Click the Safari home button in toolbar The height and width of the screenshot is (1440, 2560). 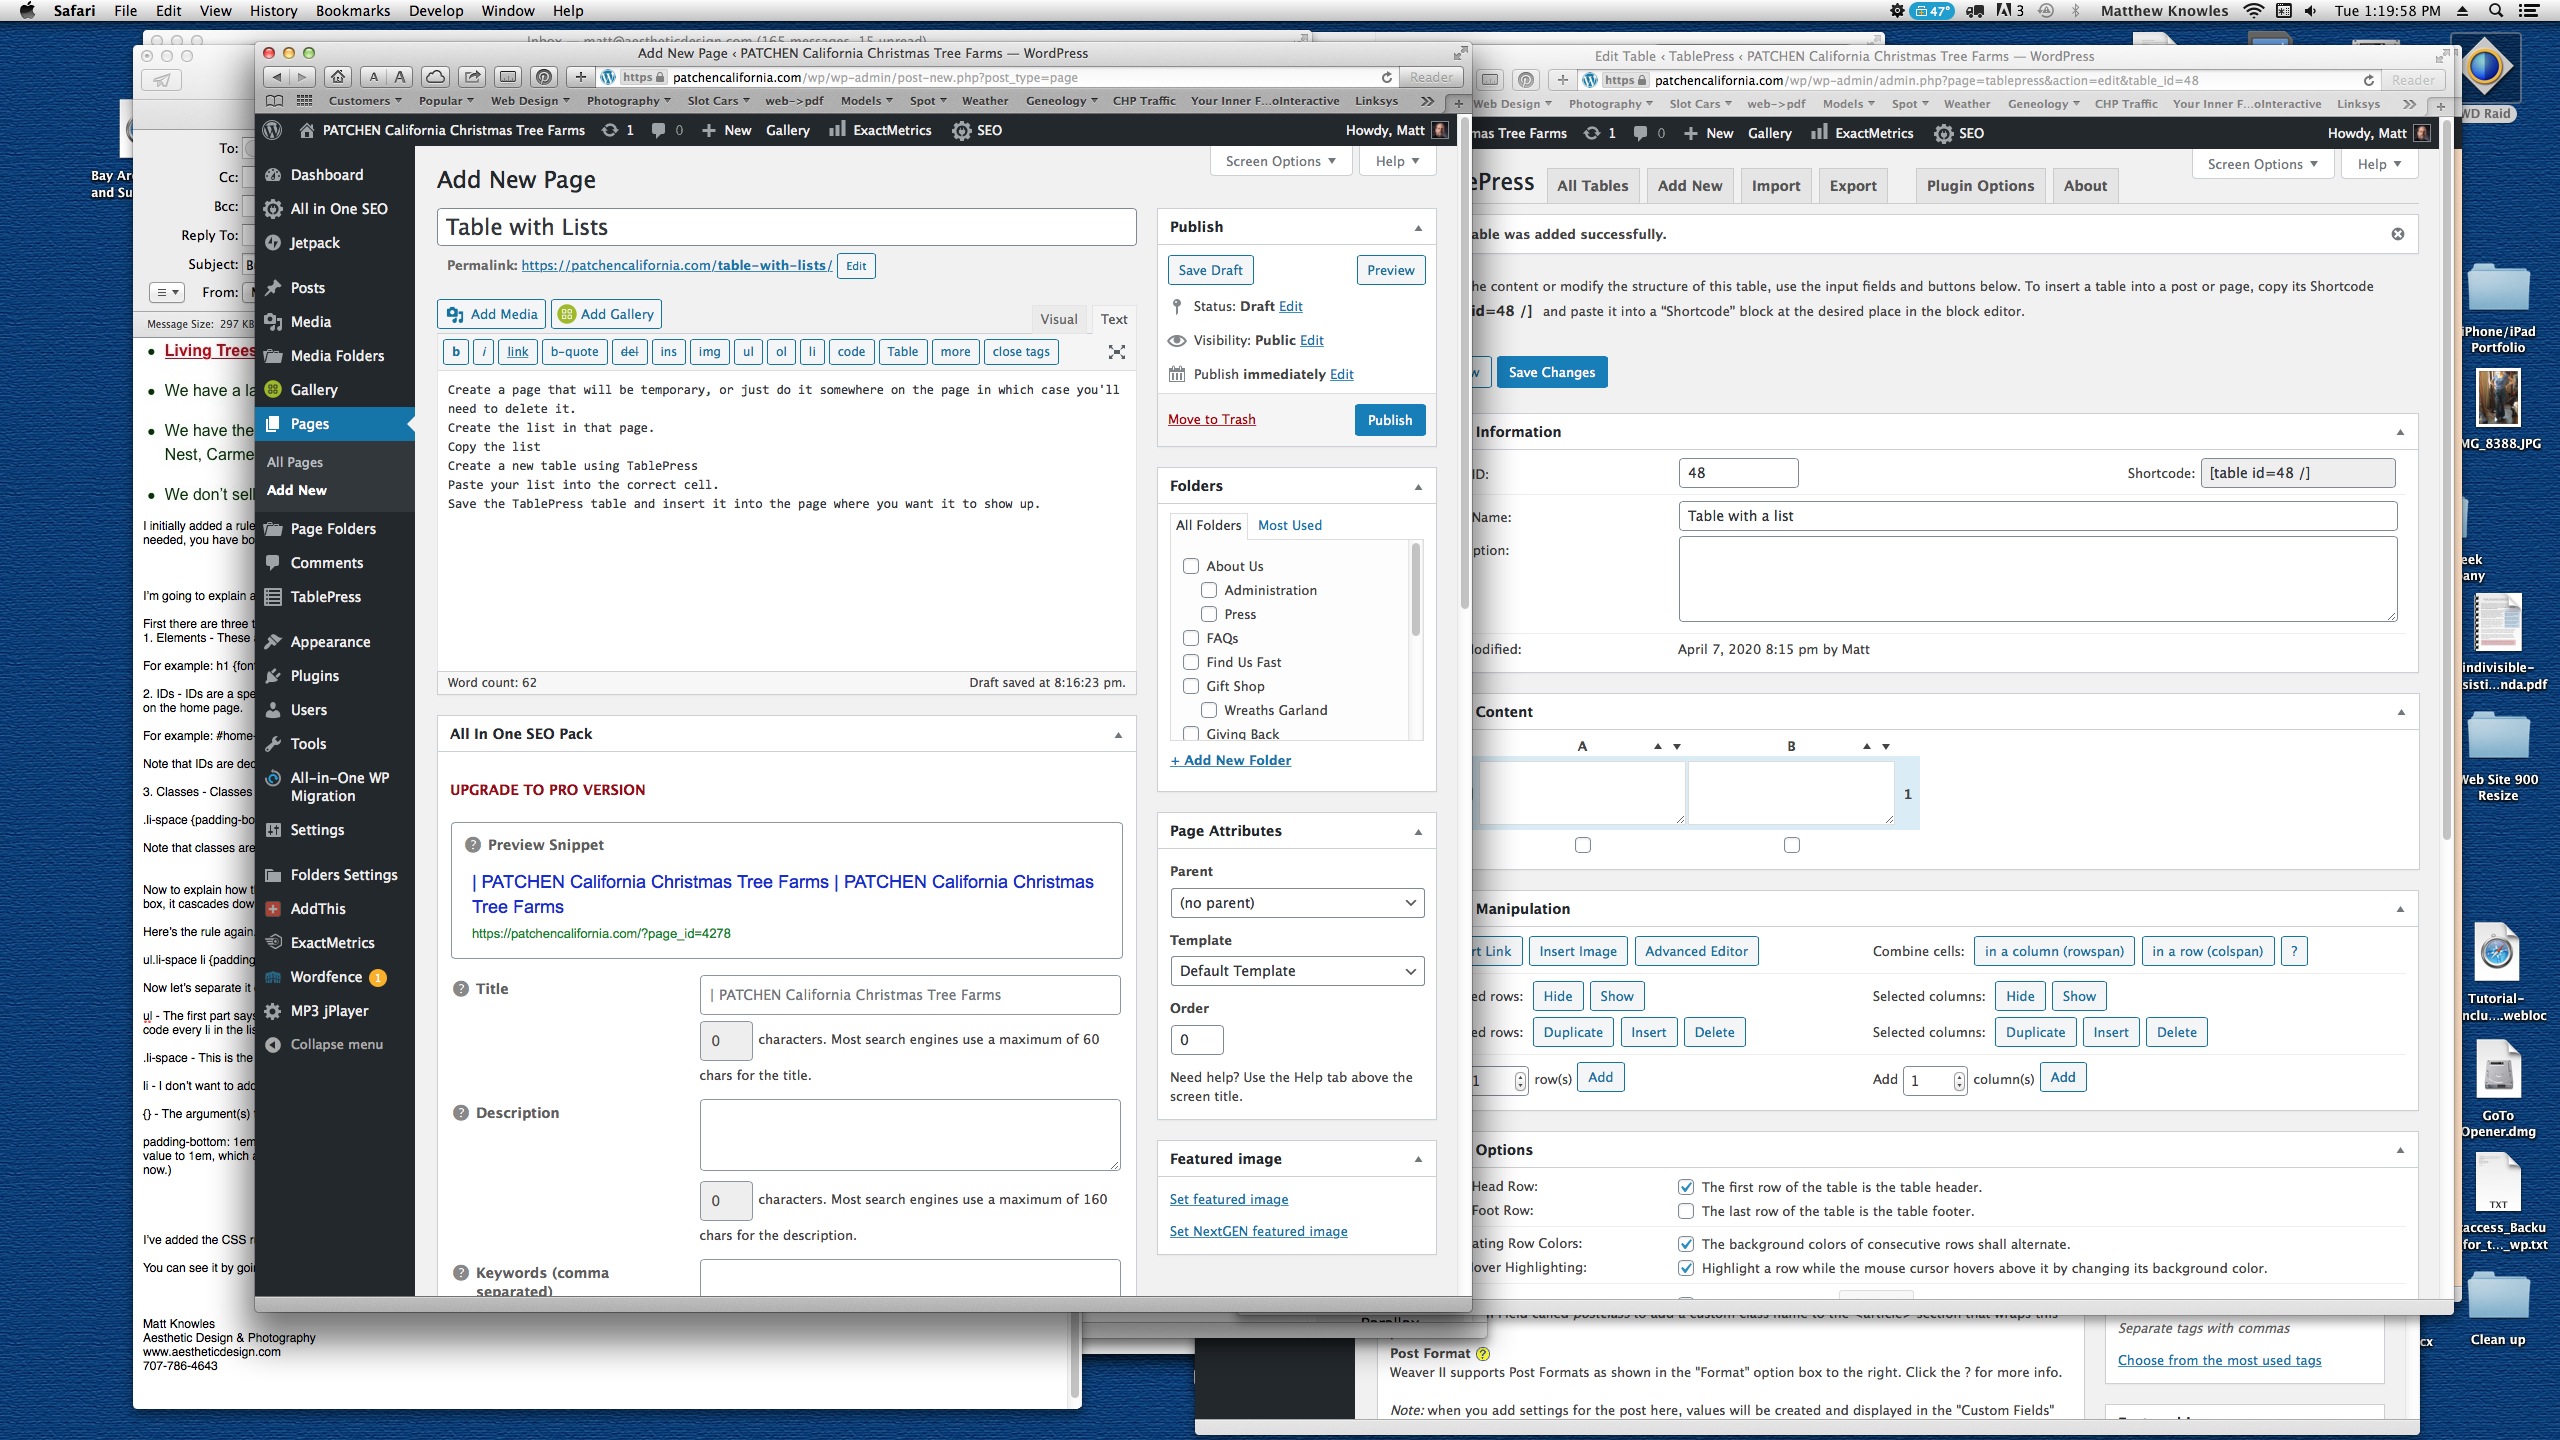tap(339, 77)
